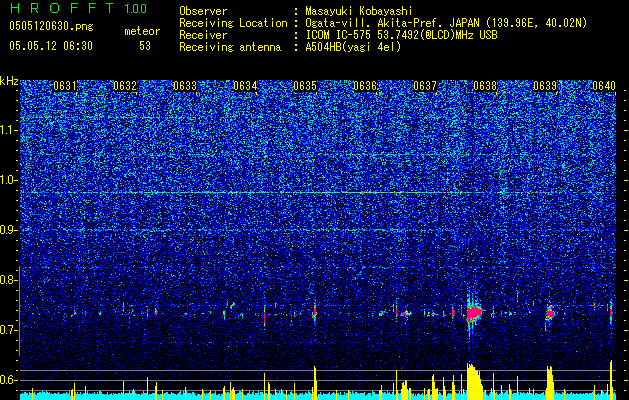Click the date stamp 05.05.12 06:30
The image size is (629, 400).
[x=51, y=46]
